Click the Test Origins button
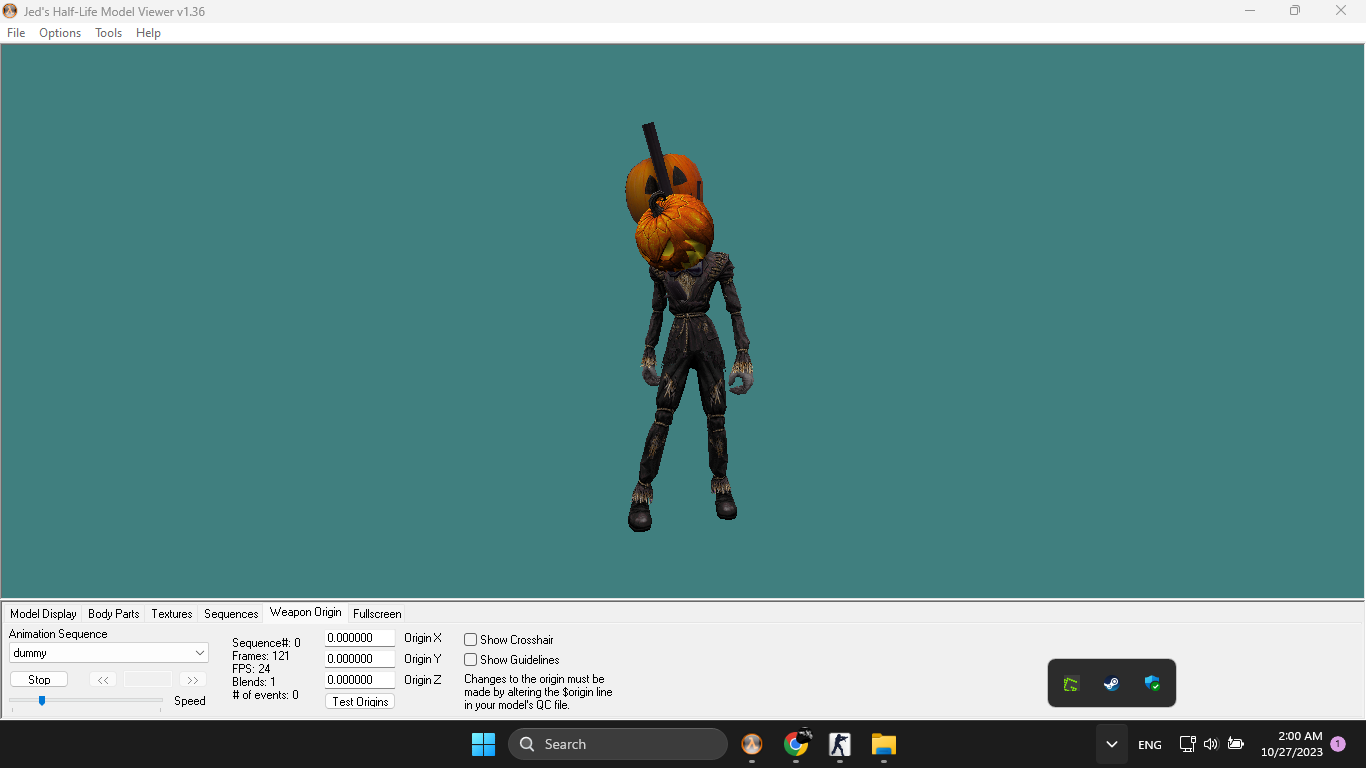 (360, 702)
